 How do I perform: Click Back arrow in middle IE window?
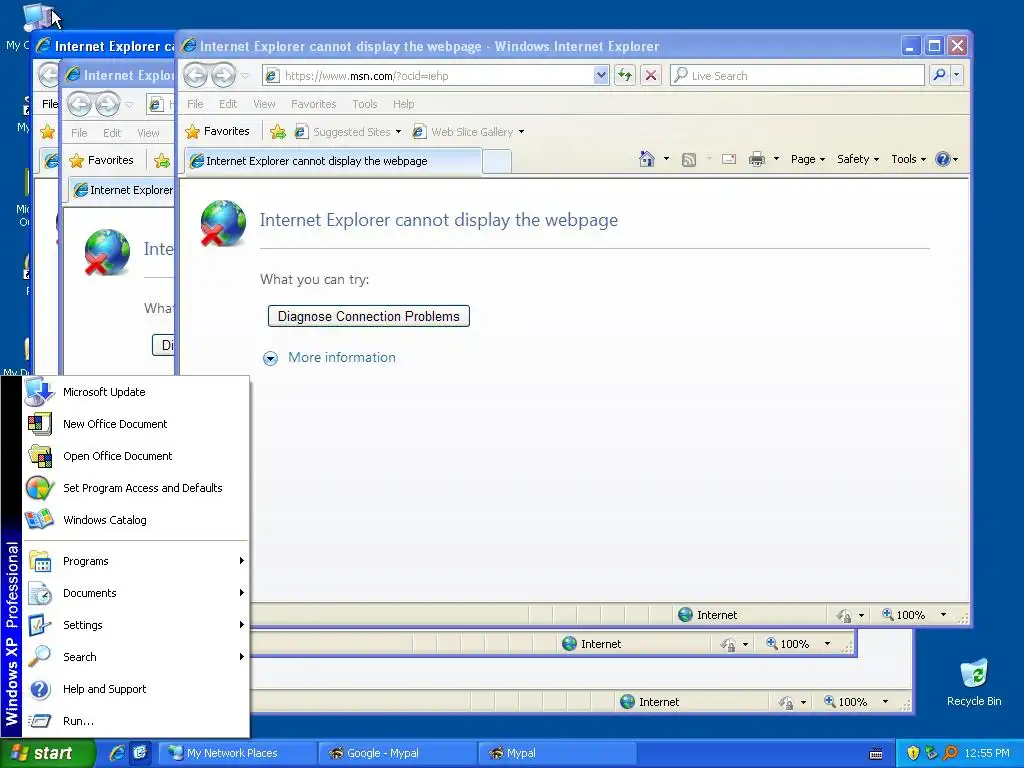pyautogui.click(x=79, y=104)
